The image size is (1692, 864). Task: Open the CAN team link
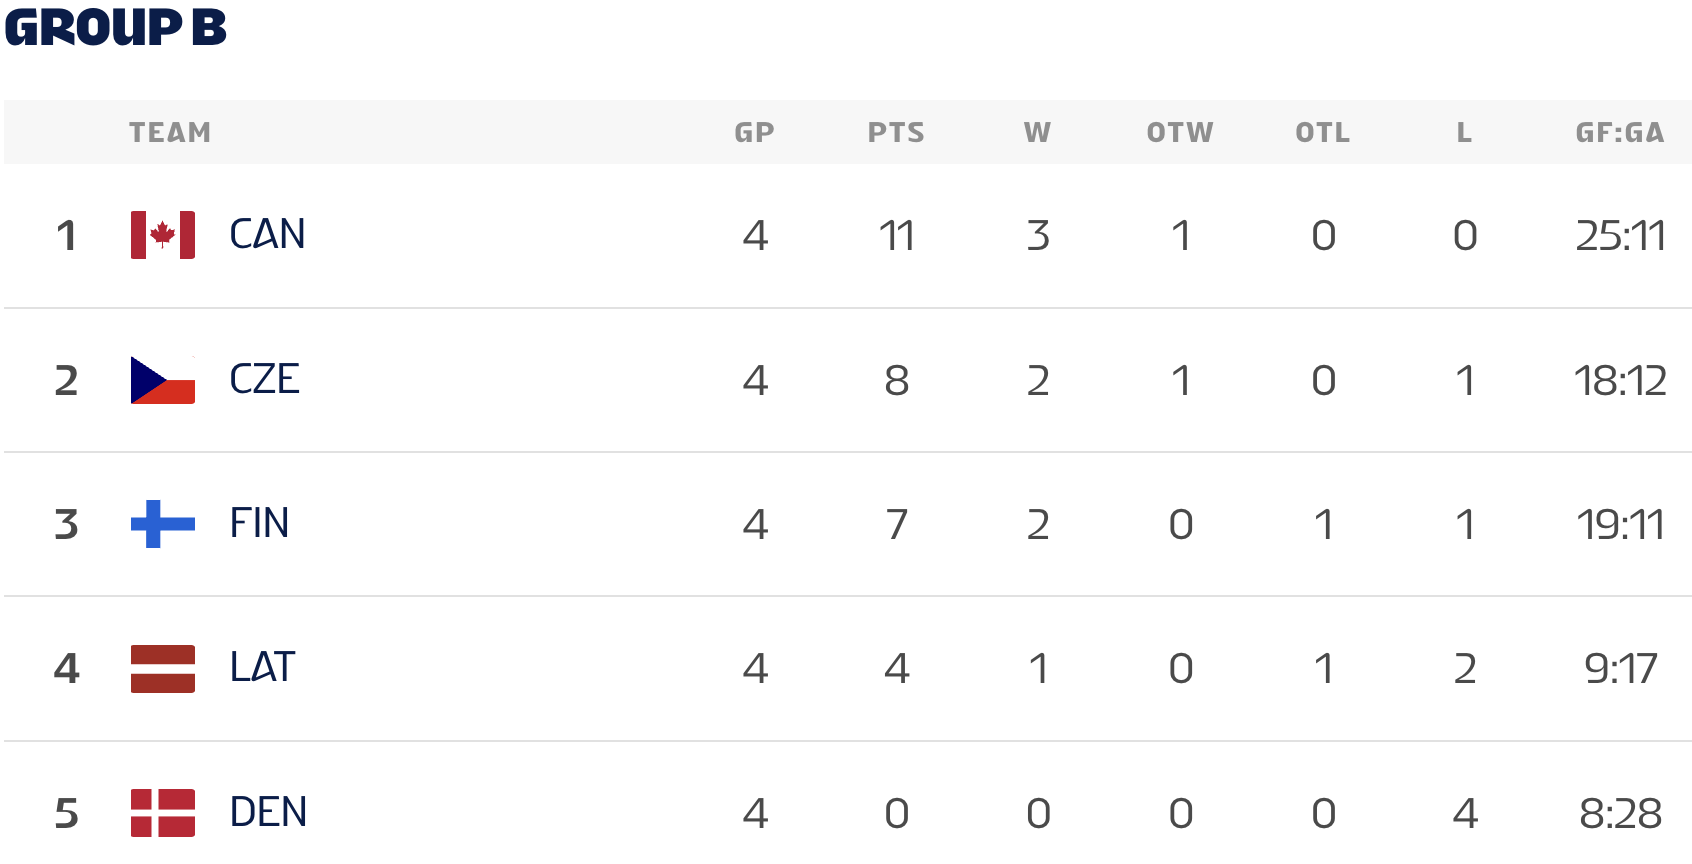tap(267, 235)
